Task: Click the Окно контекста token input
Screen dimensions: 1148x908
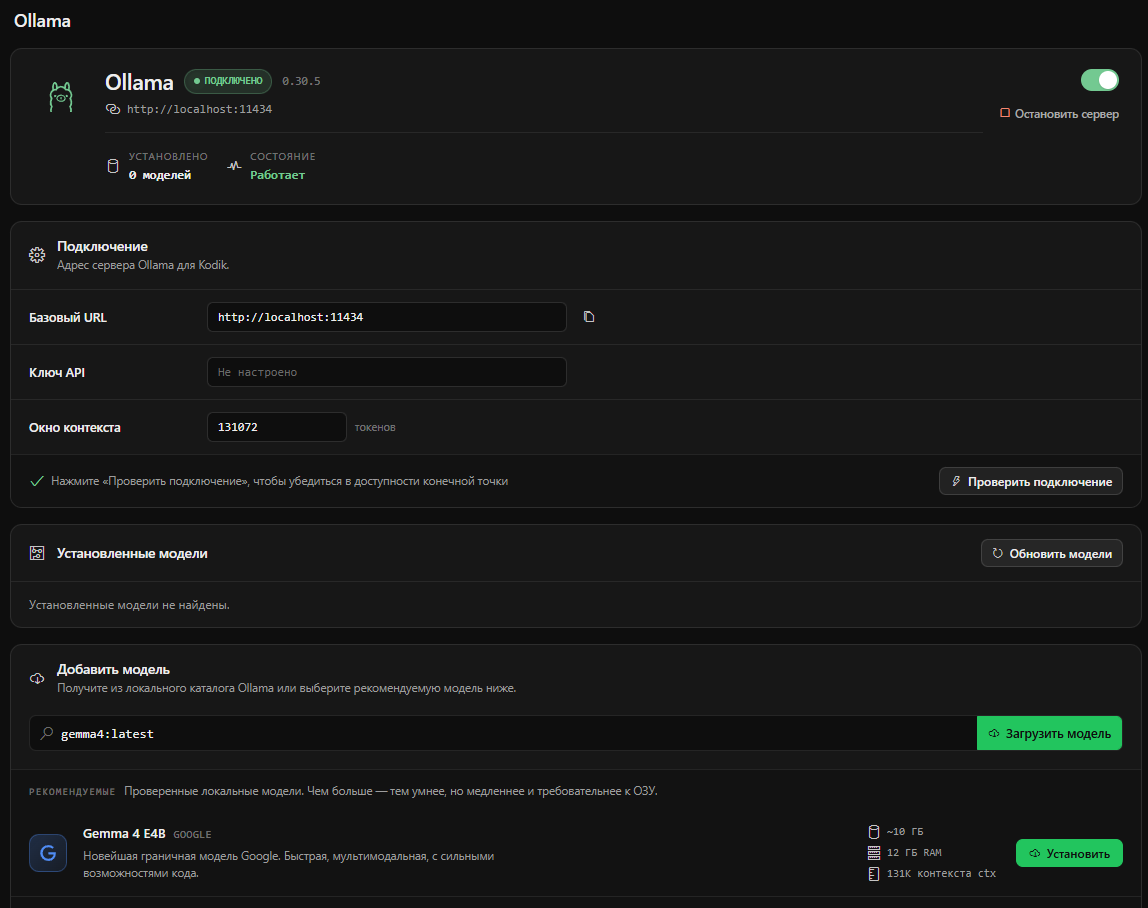Action: coord(277,427)
